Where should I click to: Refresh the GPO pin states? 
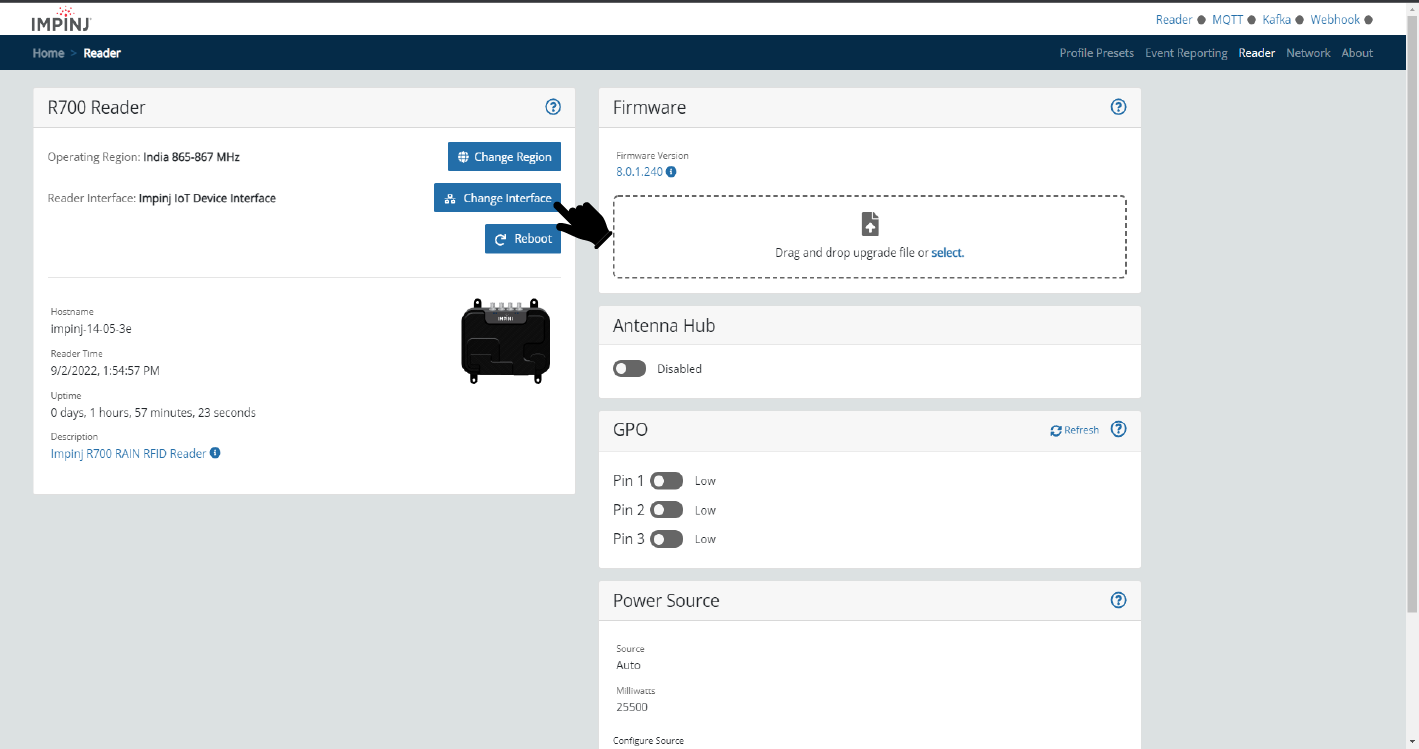pos(1074,430)
